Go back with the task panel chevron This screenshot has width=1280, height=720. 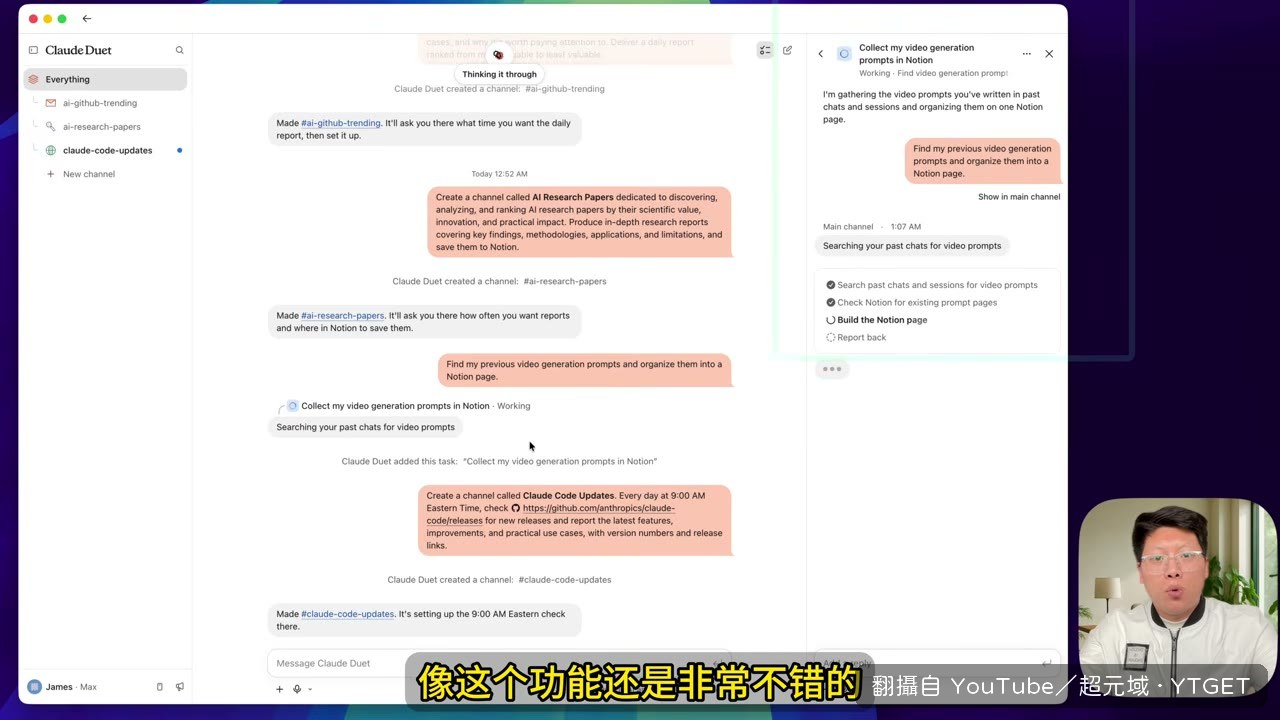[x=821, y=54]
